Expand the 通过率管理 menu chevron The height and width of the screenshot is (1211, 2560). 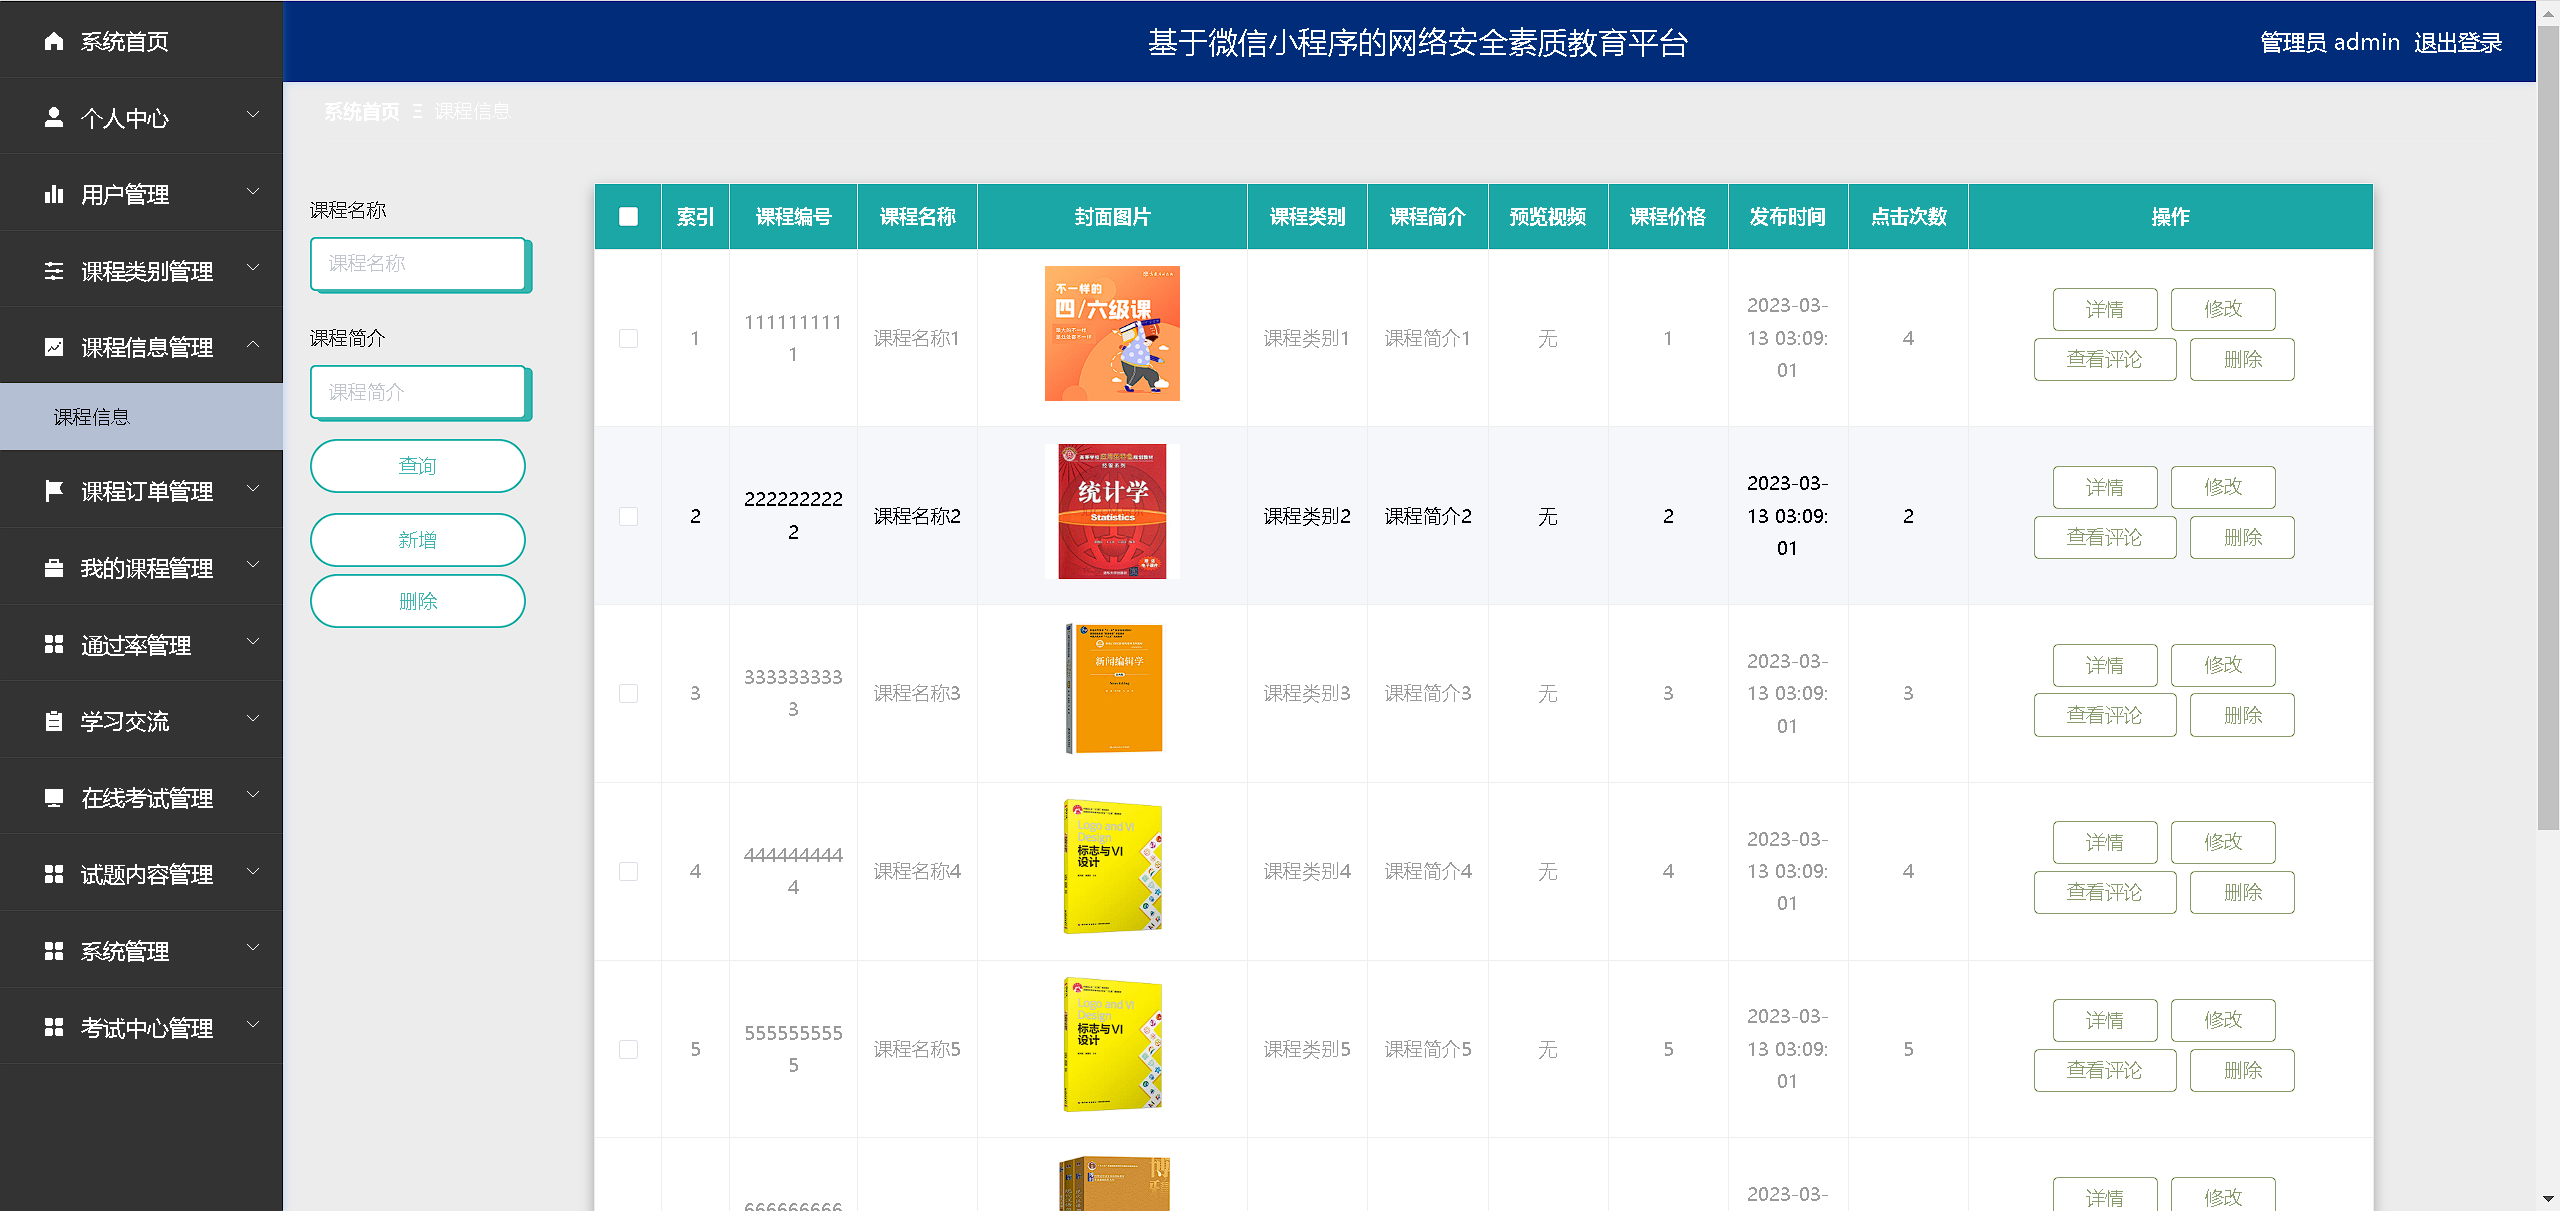(253, 642)
